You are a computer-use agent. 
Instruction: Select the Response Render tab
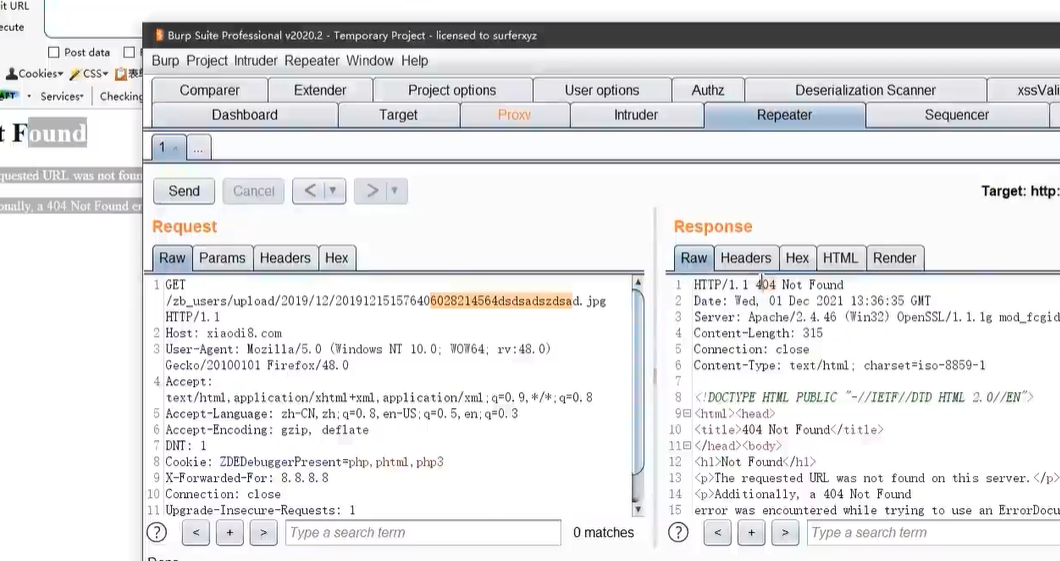click(x=894, y=258)
